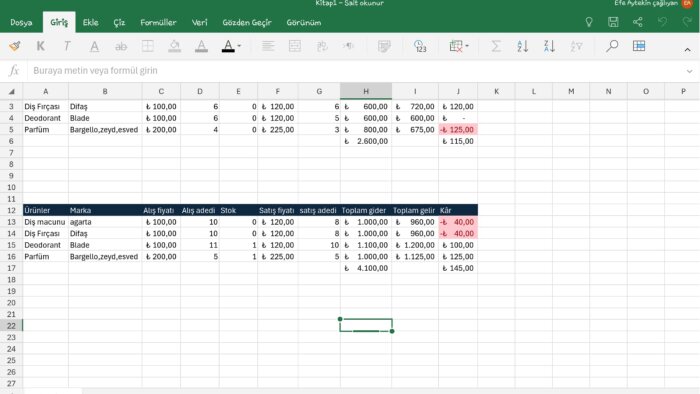The height and width of the screenshot is (394, 700).
Task: Click the filter funnel icon
Action: (x=576, y=46)
